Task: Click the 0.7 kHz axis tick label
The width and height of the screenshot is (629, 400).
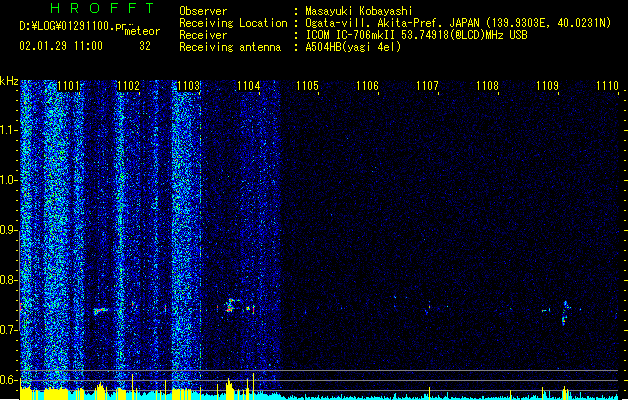Action: (x=8, y=330)
